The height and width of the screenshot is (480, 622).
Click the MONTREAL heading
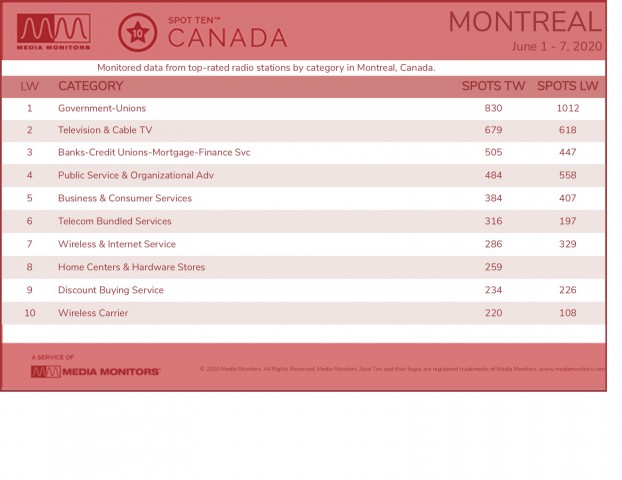click(525, 22)
